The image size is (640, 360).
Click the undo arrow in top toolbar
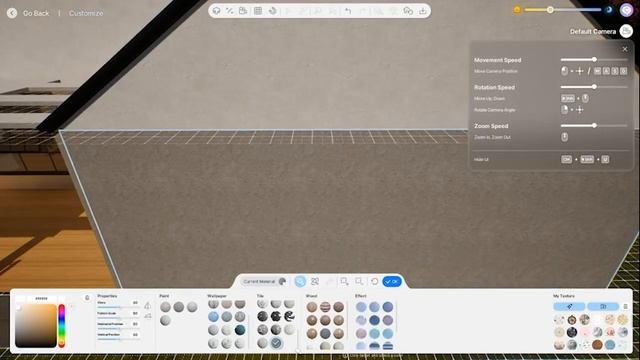[x=348, y=11]
